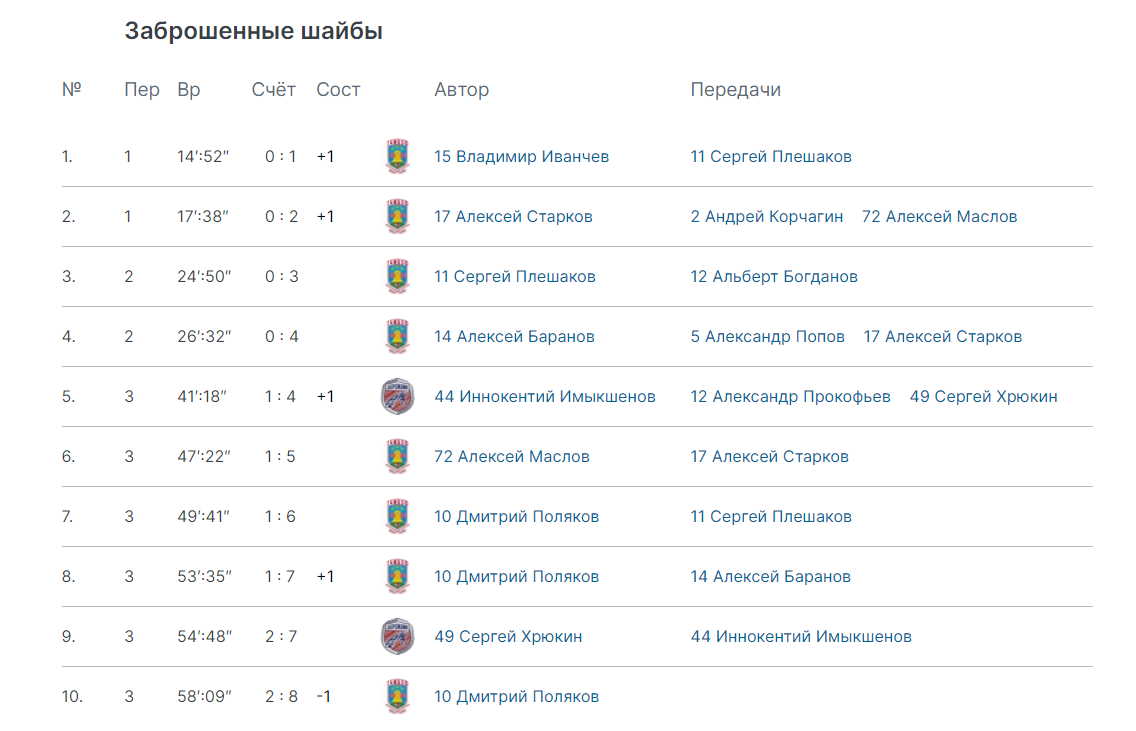Open assist 12 Александр Прокофьев link
1136x731 pixels.
pyautogui.click(x=790, y=397)
